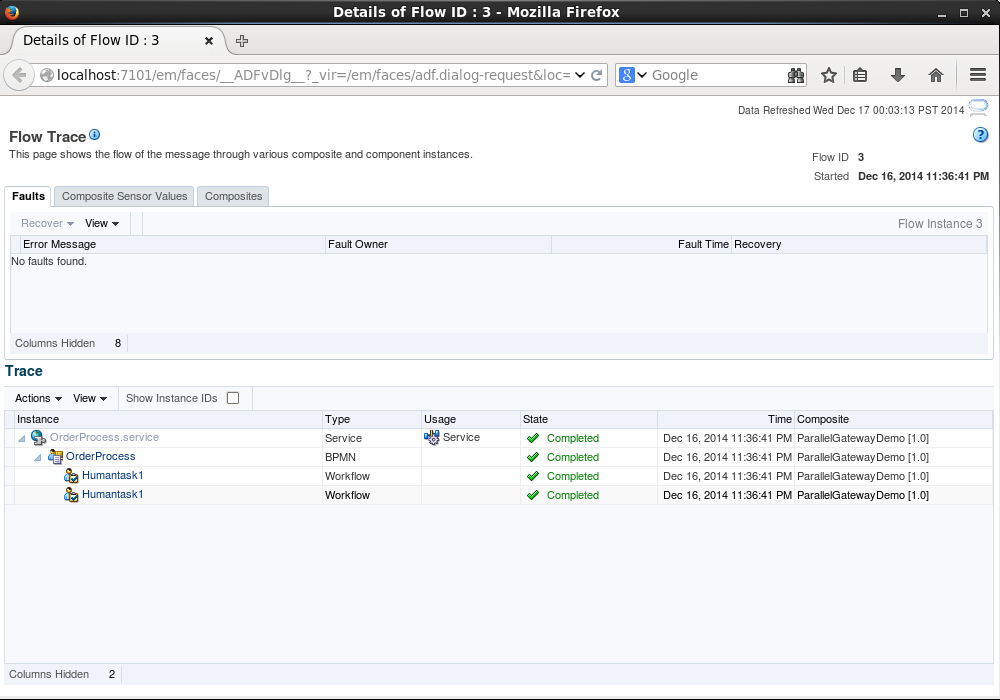Click the refresh topology icon near Data Refreshed
Image resolution: width=1000 pixels, height=700 pixels.
(x=977, y=107)
